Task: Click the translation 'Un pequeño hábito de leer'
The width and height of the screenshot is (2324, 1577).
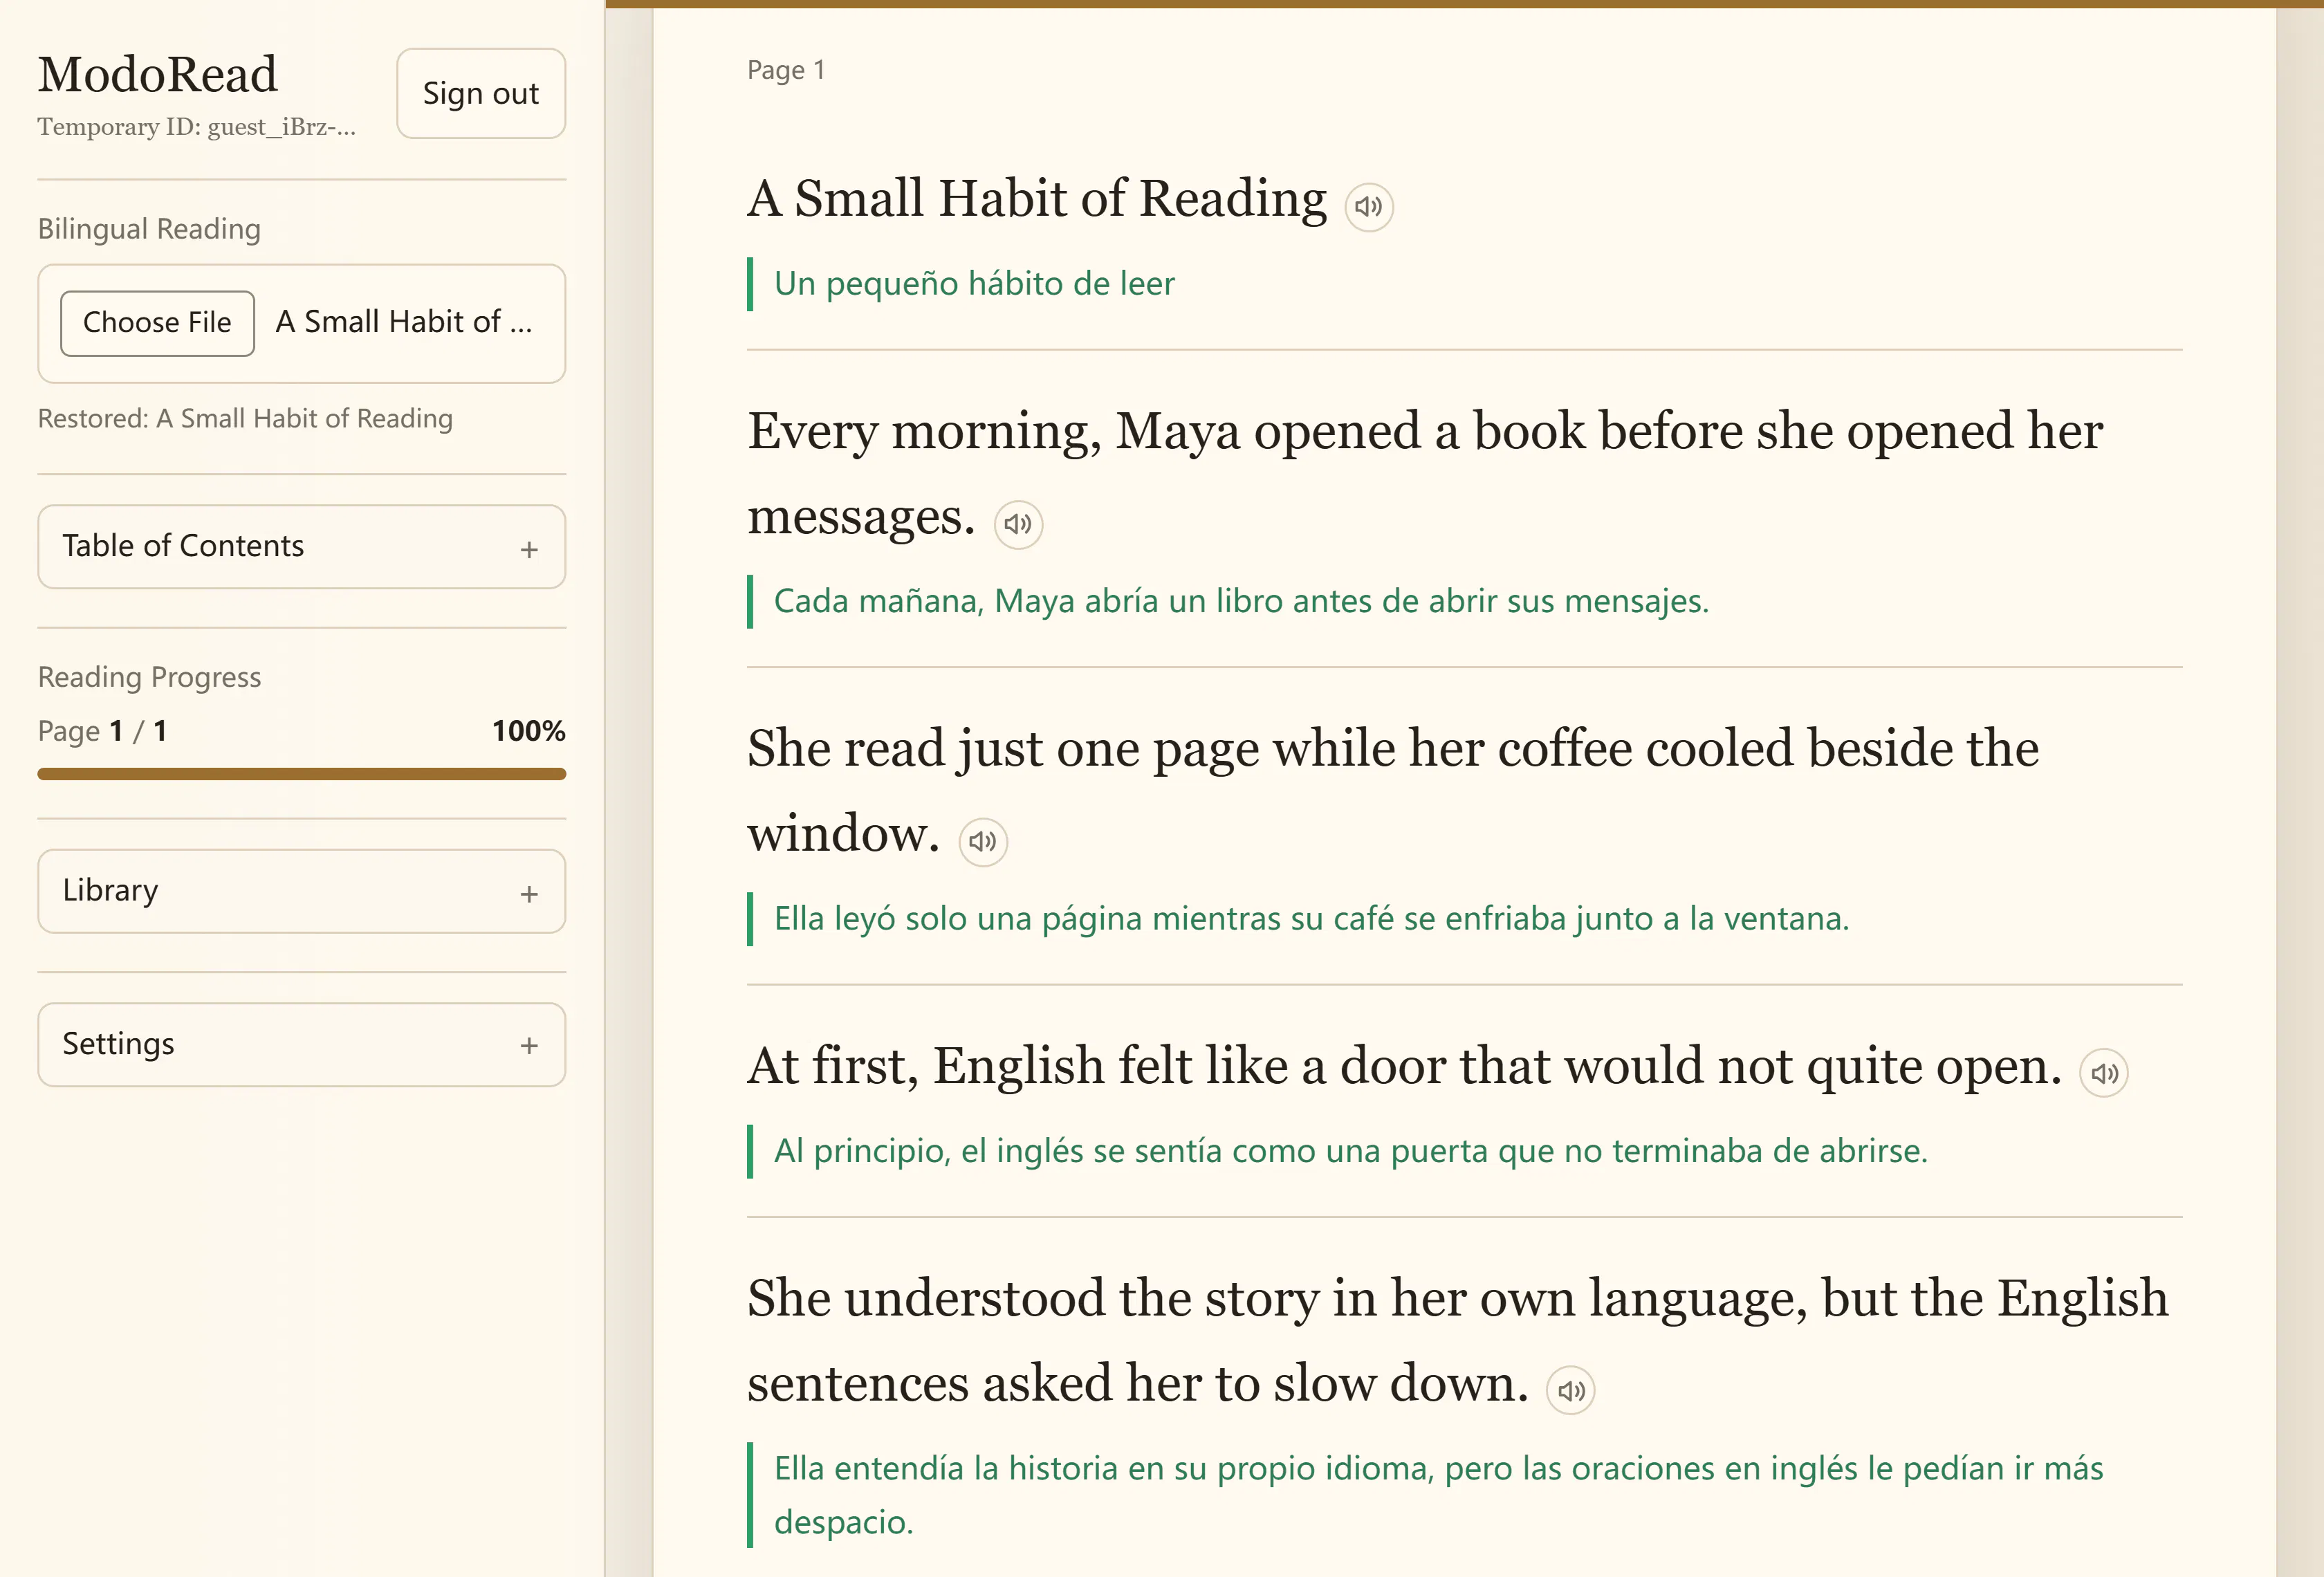Action: (974, 284)
